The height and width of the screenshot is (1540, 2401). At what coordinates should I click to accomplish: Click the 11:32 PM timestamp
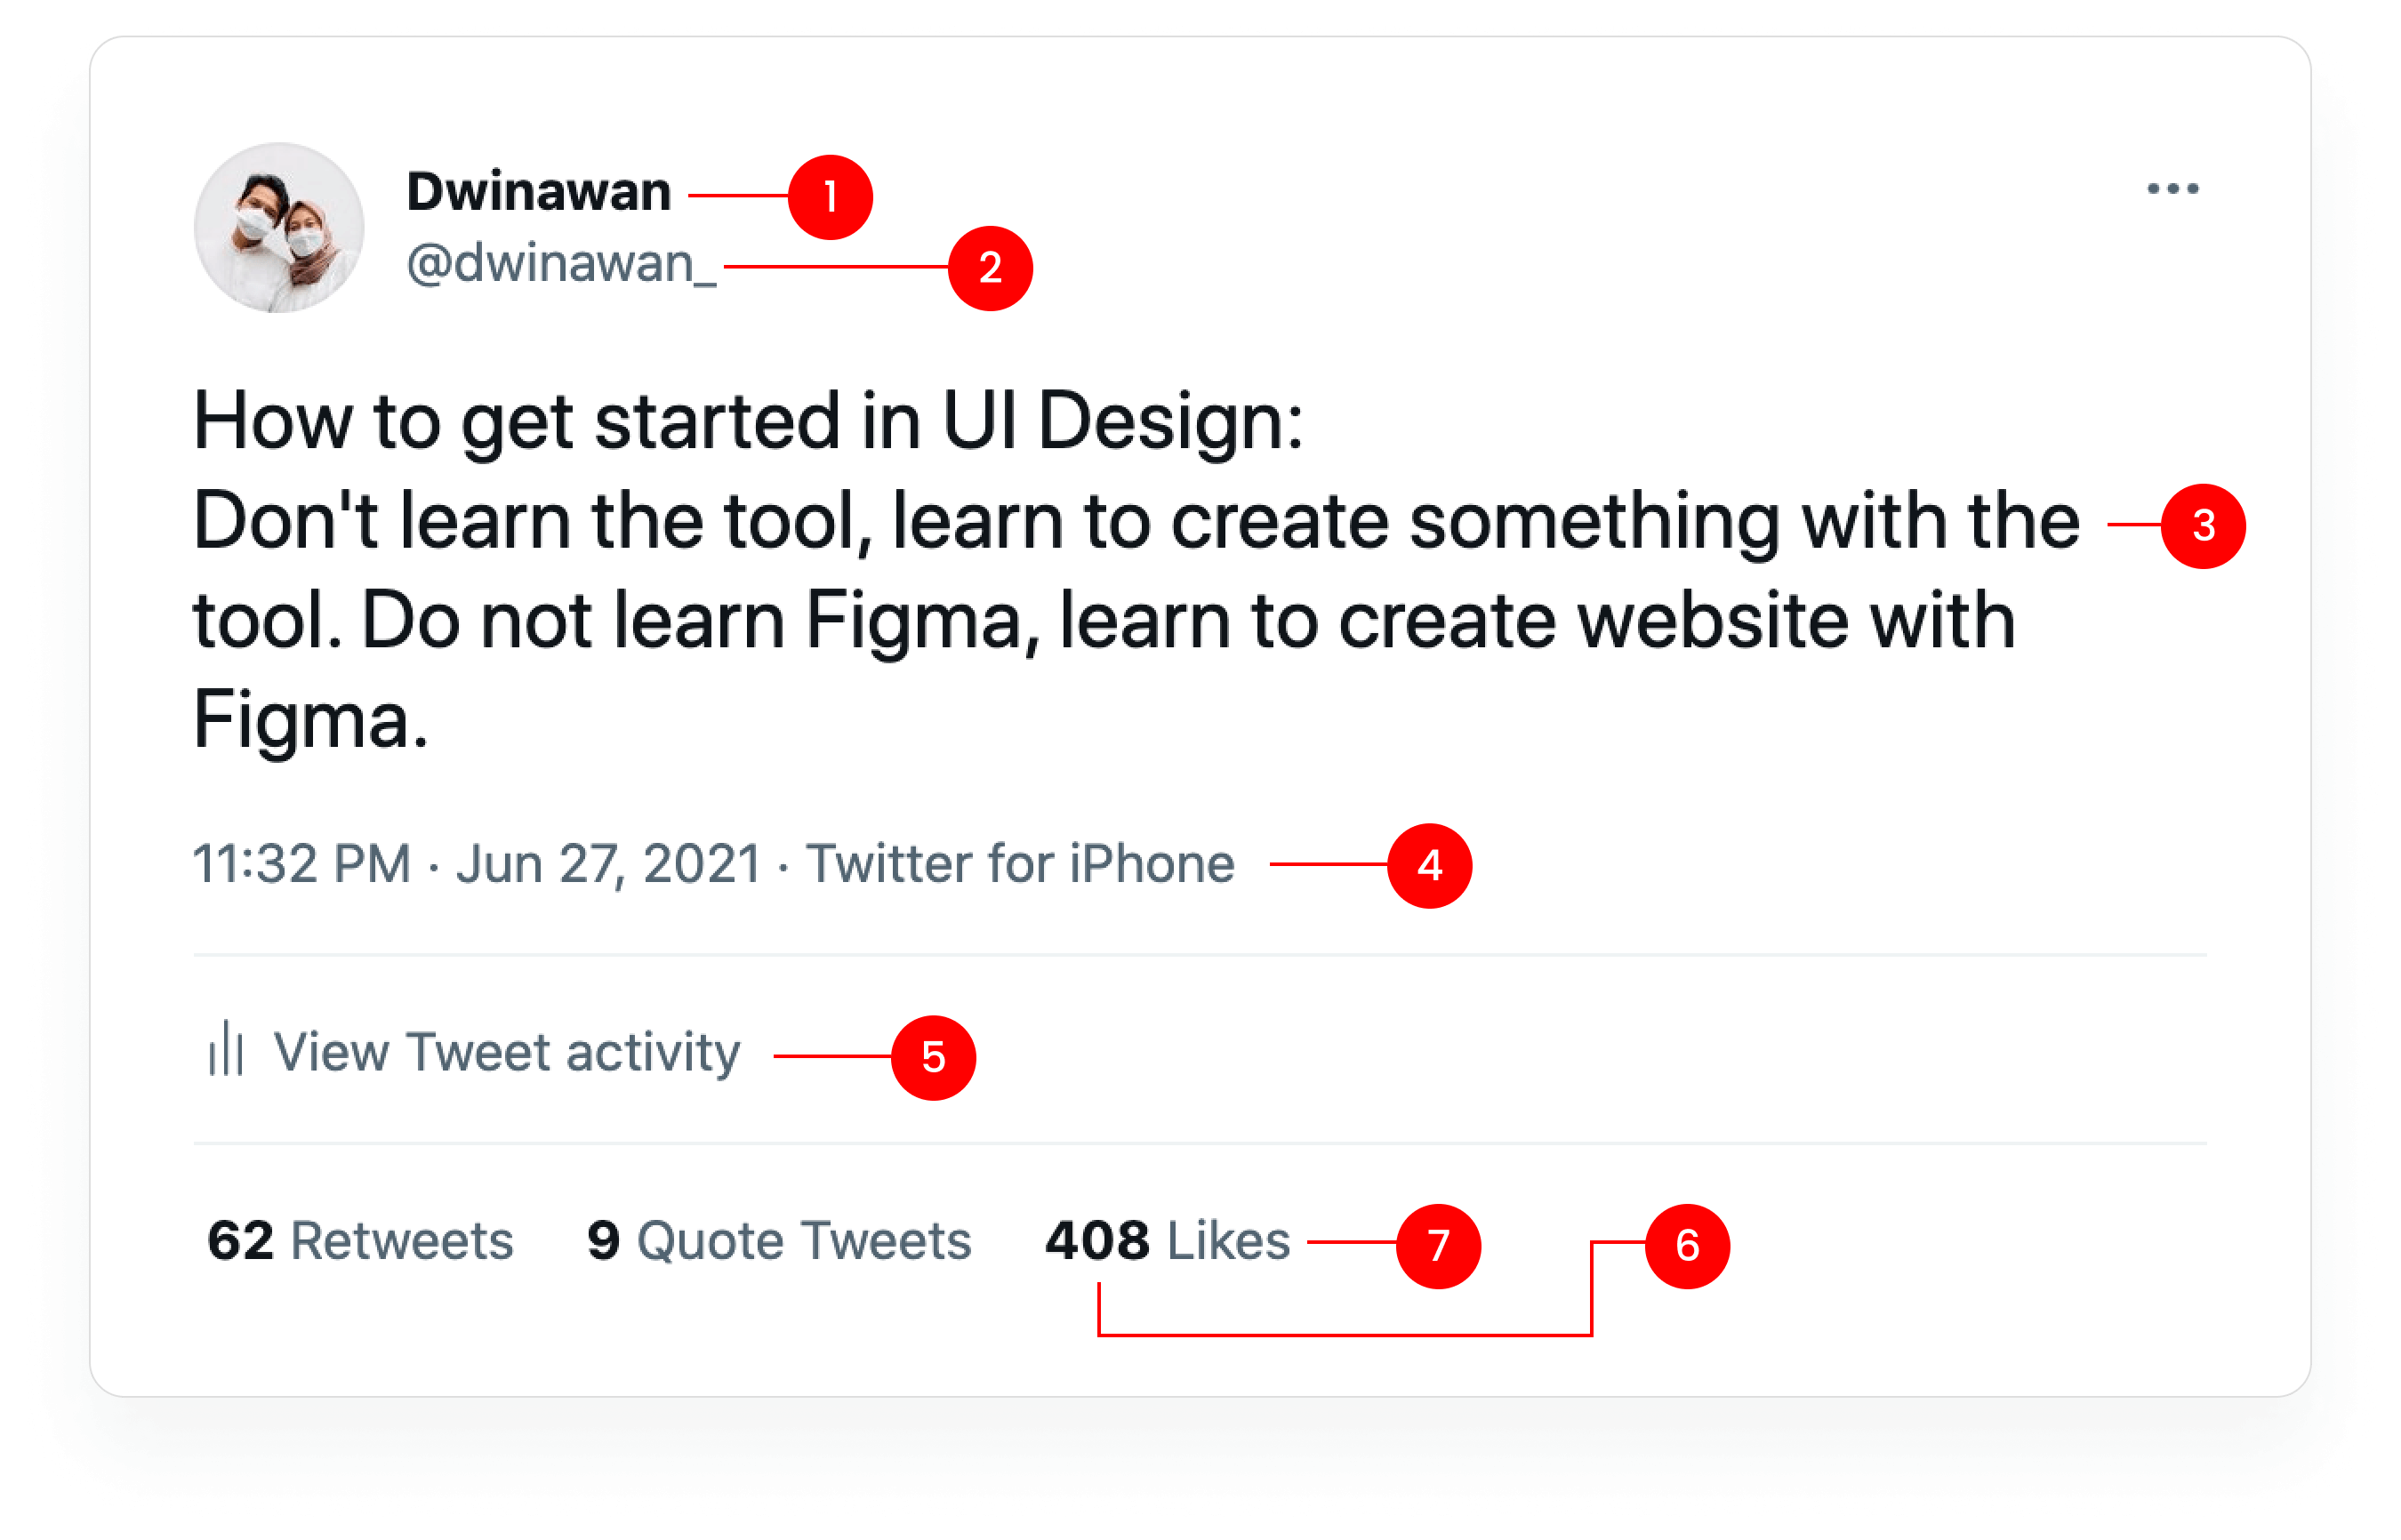pos(302,864)
